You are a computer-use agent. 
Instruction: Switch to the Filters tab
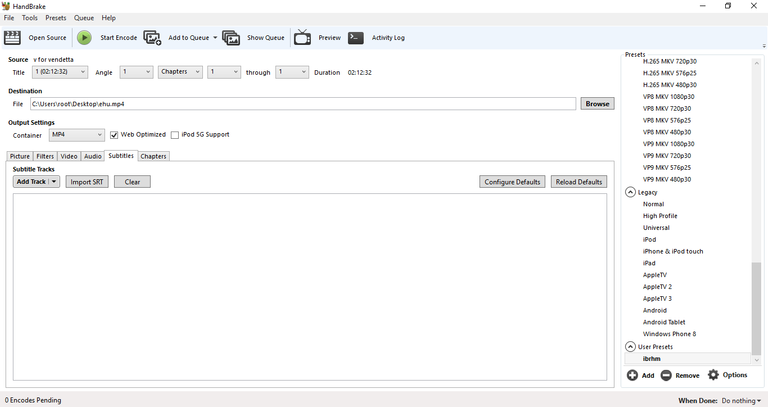click(45, 156)
